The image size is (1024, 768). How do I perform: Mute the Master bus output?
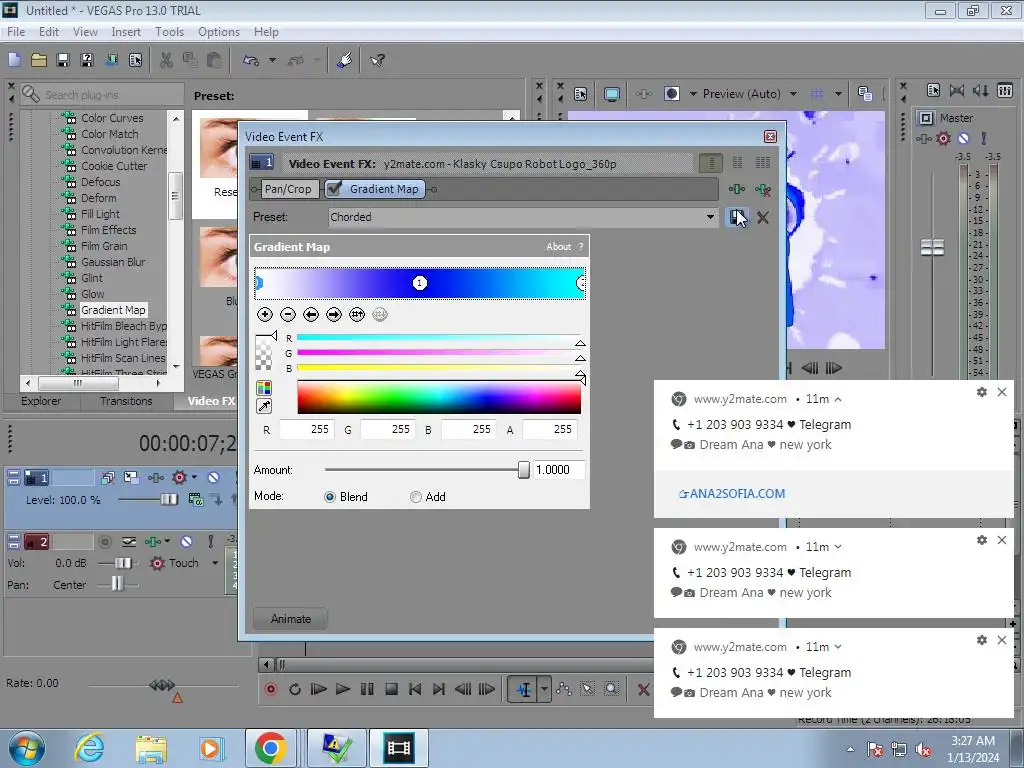[x=963, y=138]
